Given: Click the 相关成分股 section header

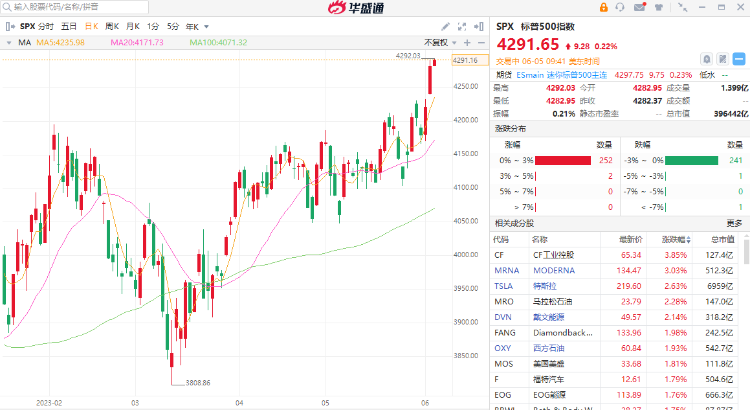Looking at the screenshot, I should [514, 223].
